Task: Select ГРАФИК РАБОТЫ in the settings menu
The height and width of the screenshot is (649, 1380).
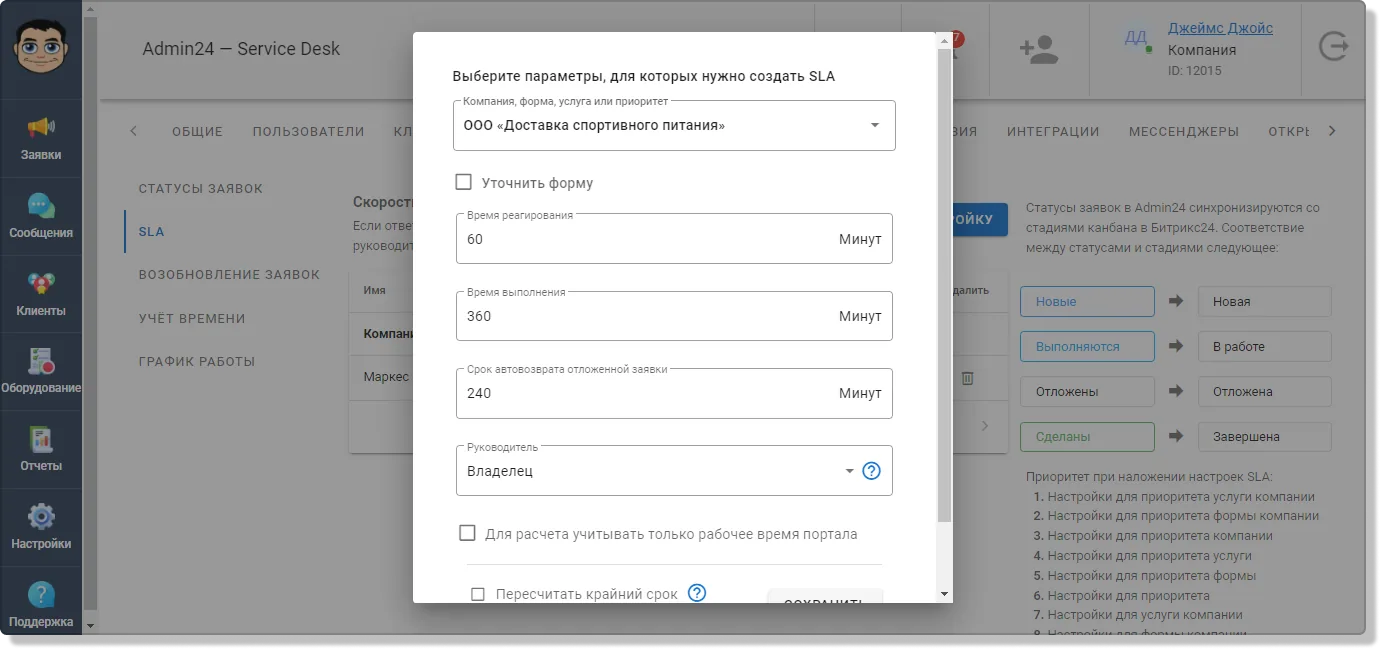Action: (x=197, y=361)
